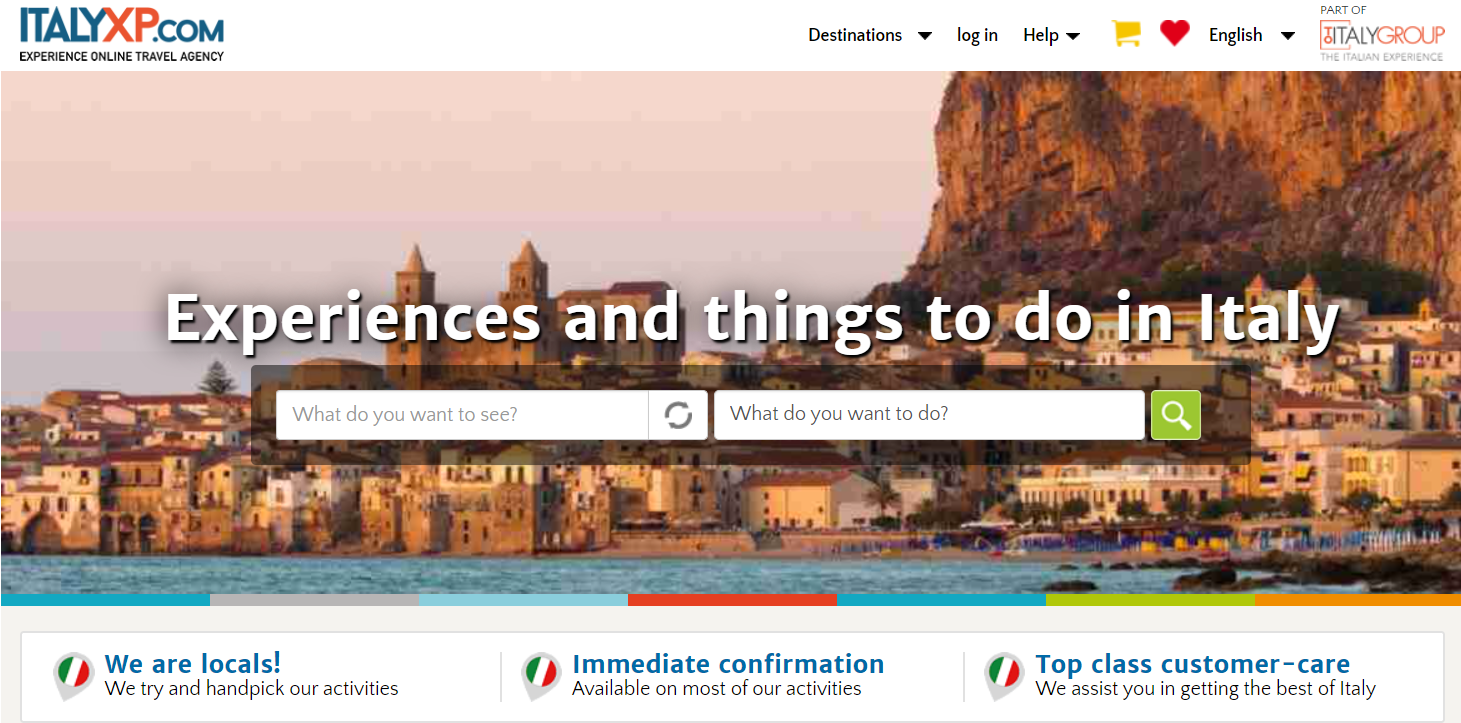Open the Help dropdown menu

click(x=1051, y=35)
